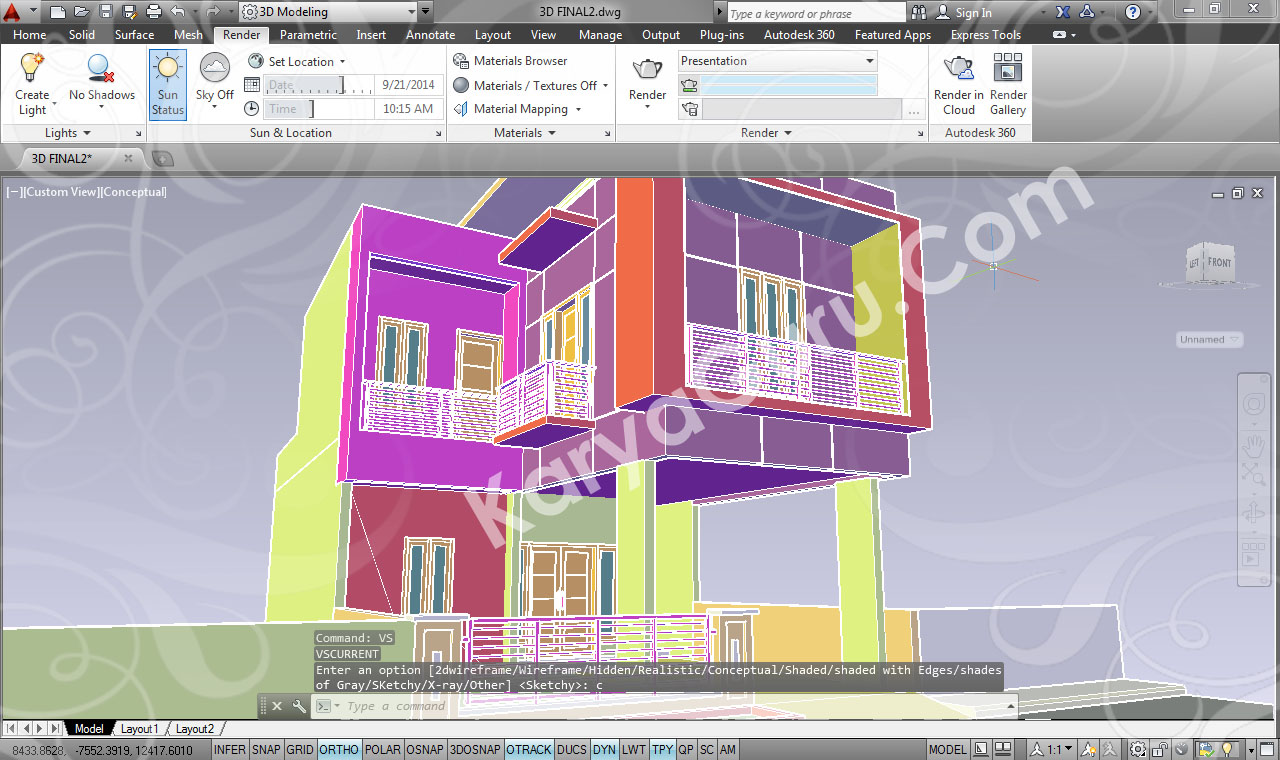Toggle OSNAP in the status bar
The image size is (1280, 760).
pyautogui.click(x=425, y=750)
